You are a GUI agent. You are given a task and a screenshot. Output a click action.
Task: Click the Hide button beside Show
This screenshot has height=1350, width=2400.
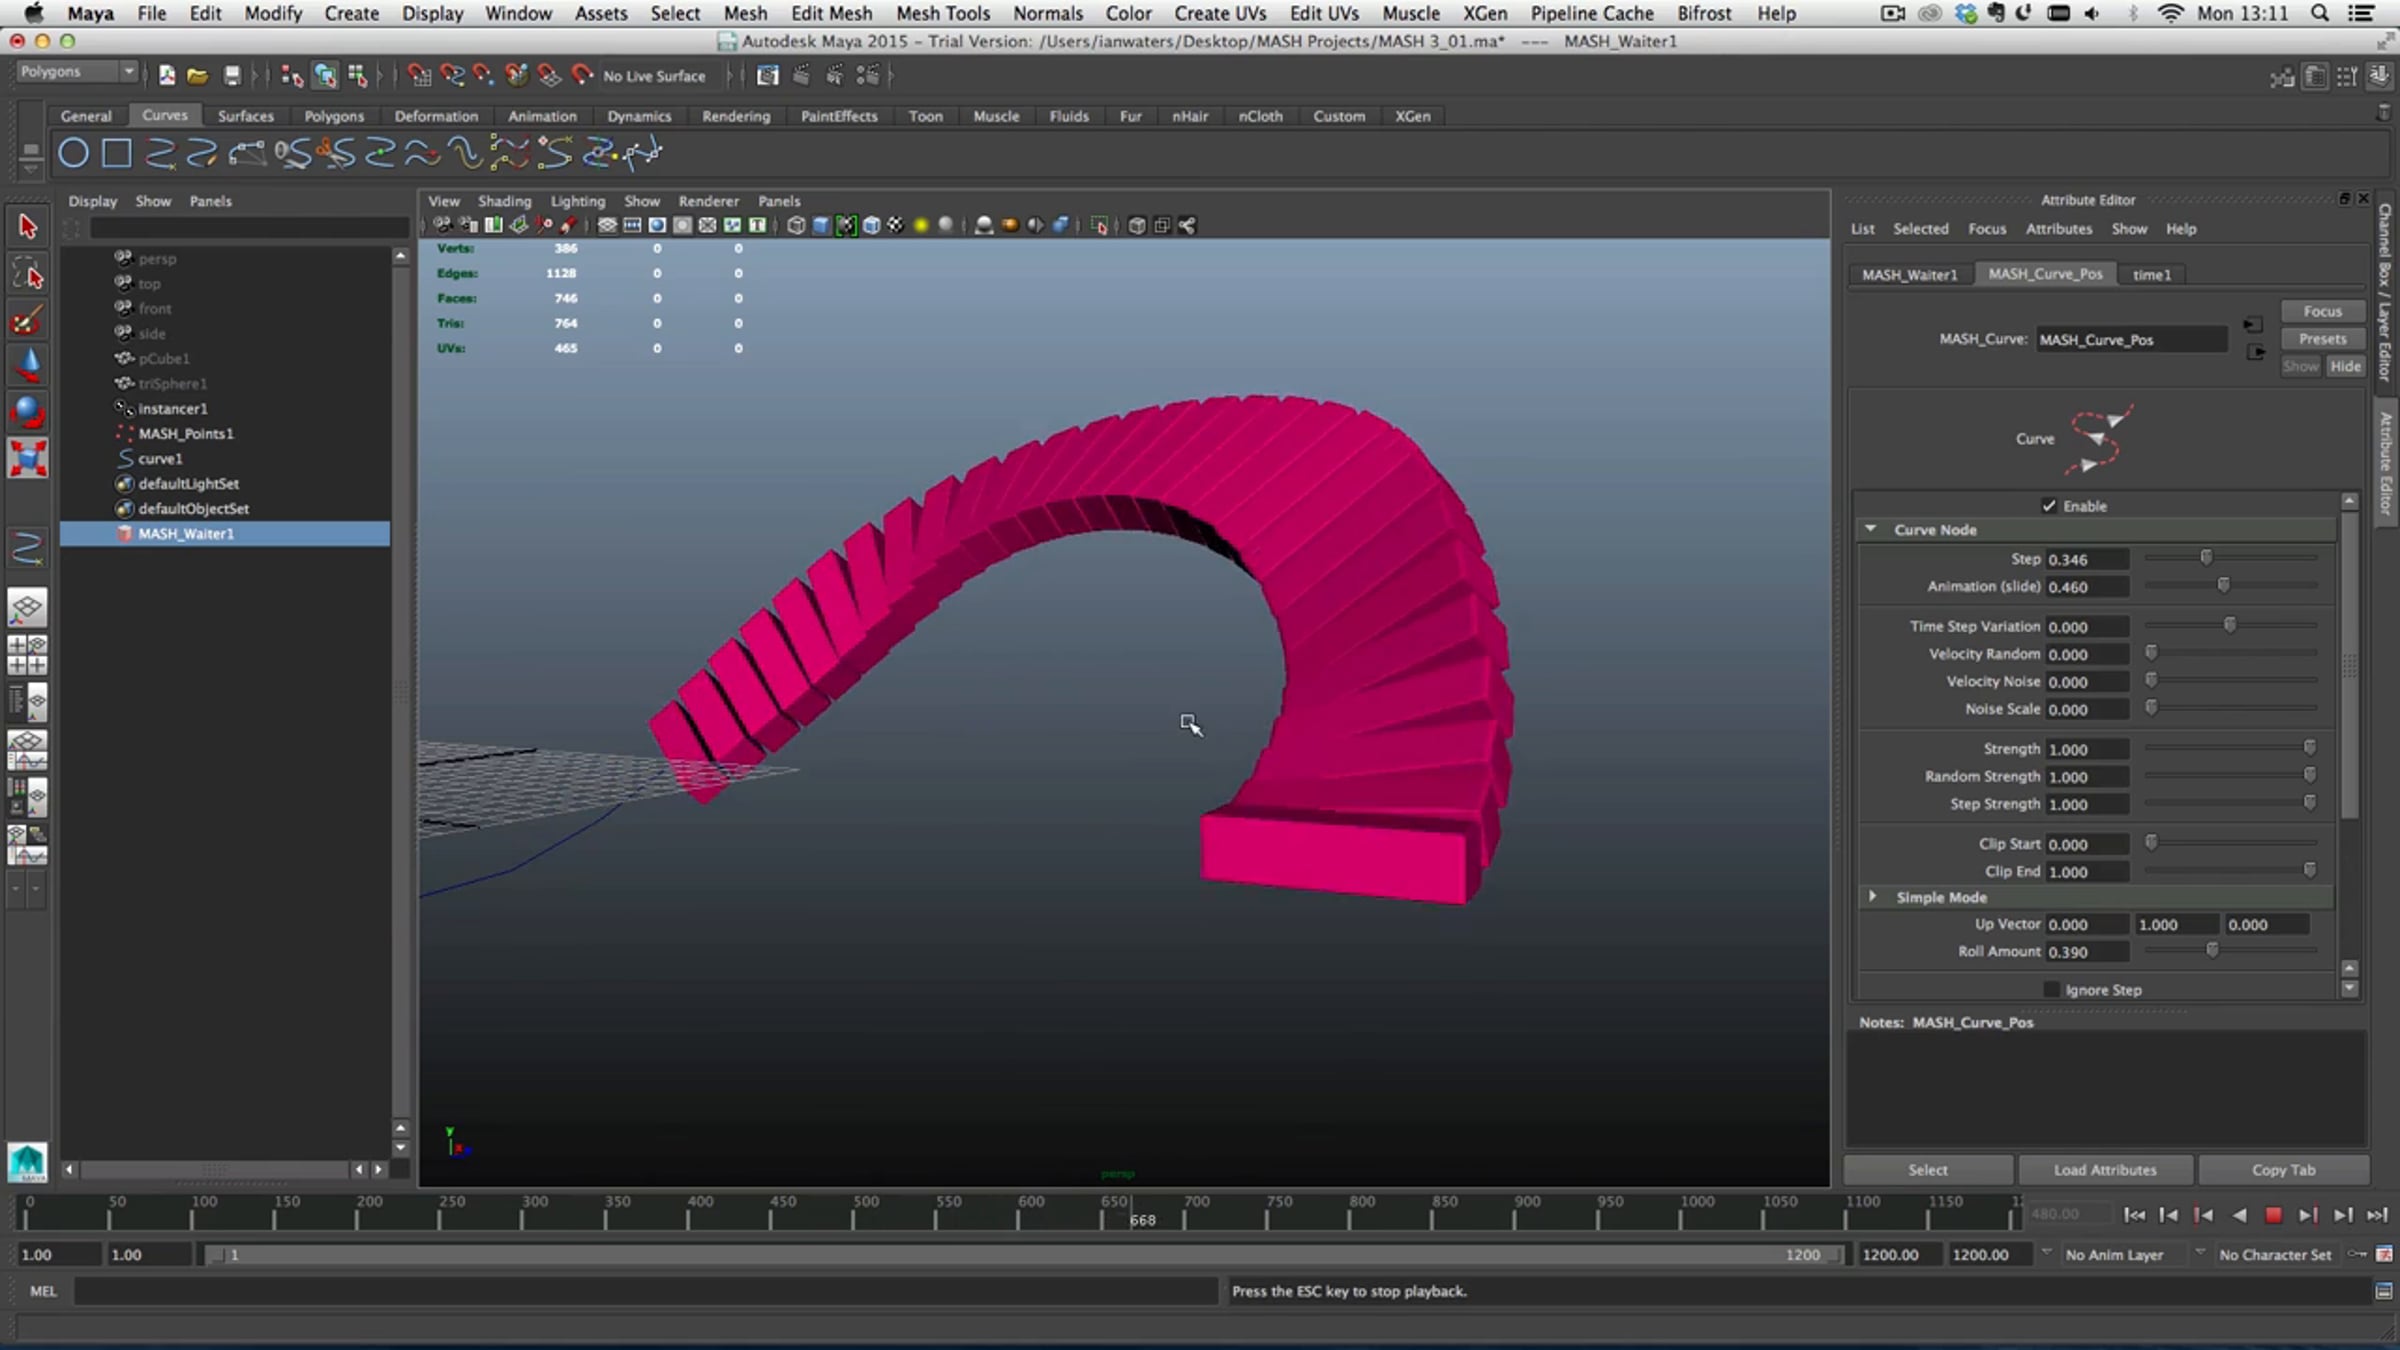[x=2345, y=367]
